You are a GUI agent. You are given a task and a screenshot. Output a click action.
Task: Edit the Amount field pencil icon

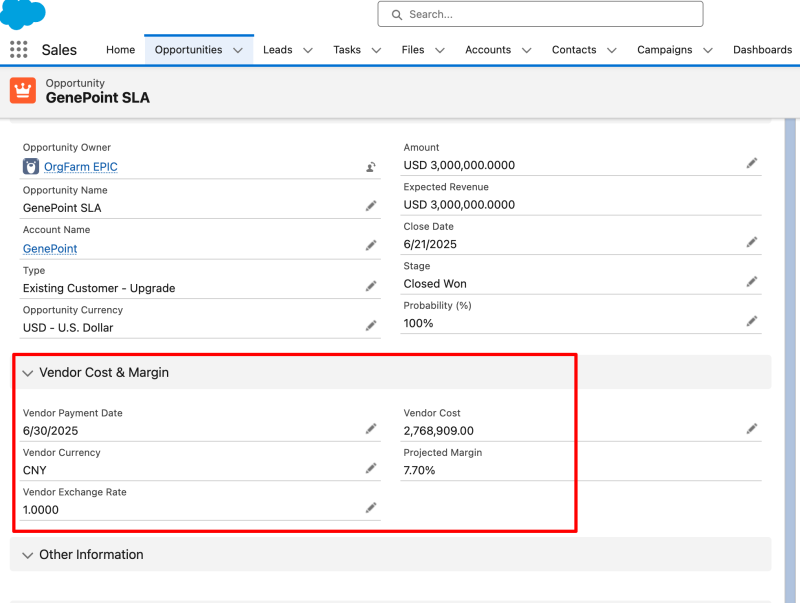(x=752, y=163)
